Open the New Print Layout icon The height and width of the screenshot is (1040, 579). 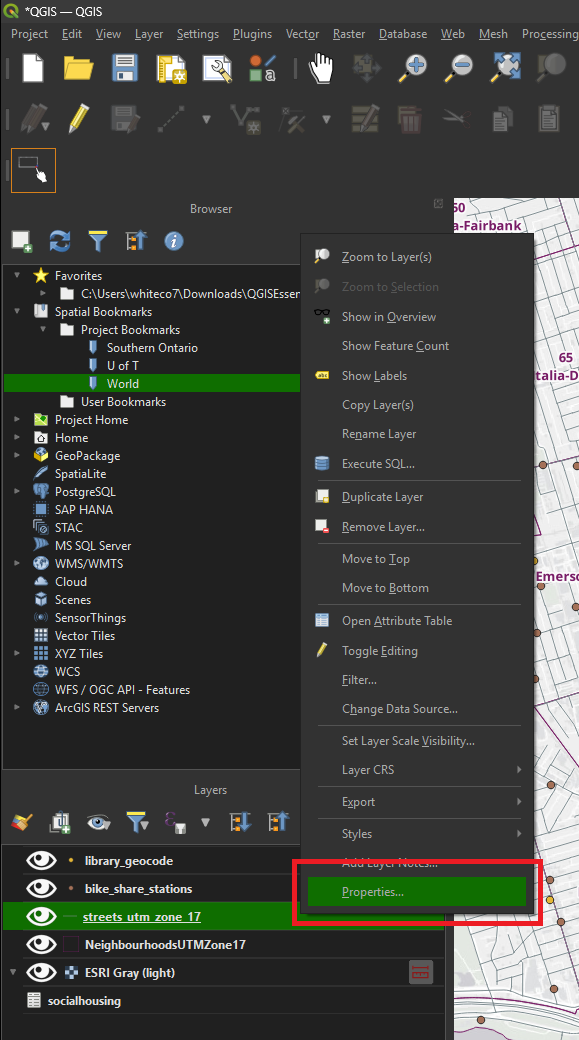click(171, 69)
